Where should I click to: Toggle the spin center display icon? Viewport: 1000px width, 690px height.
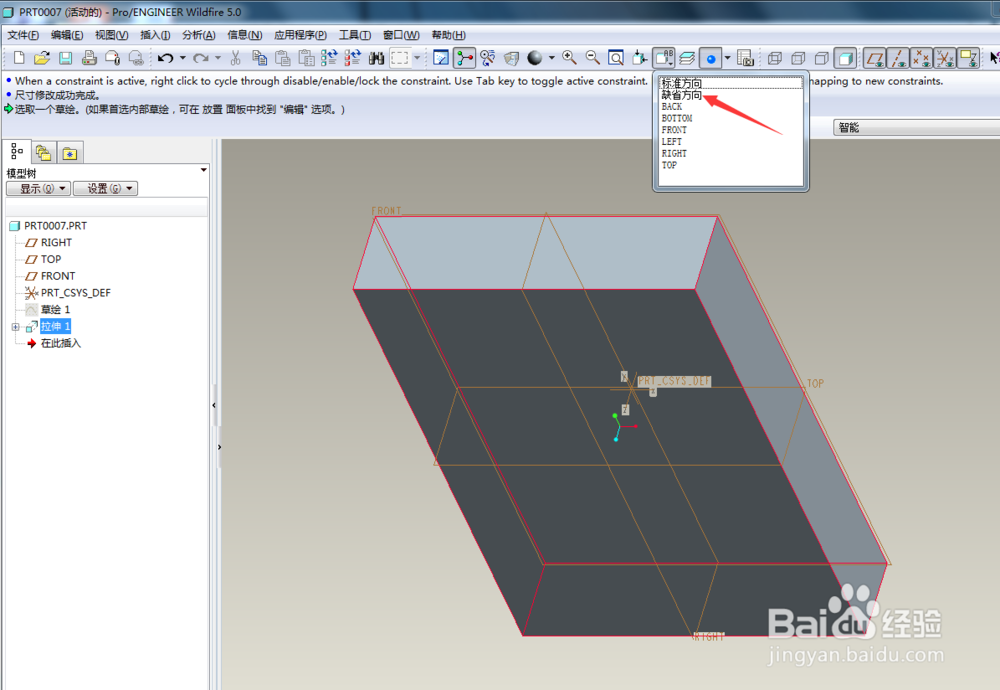click(464, 58)
